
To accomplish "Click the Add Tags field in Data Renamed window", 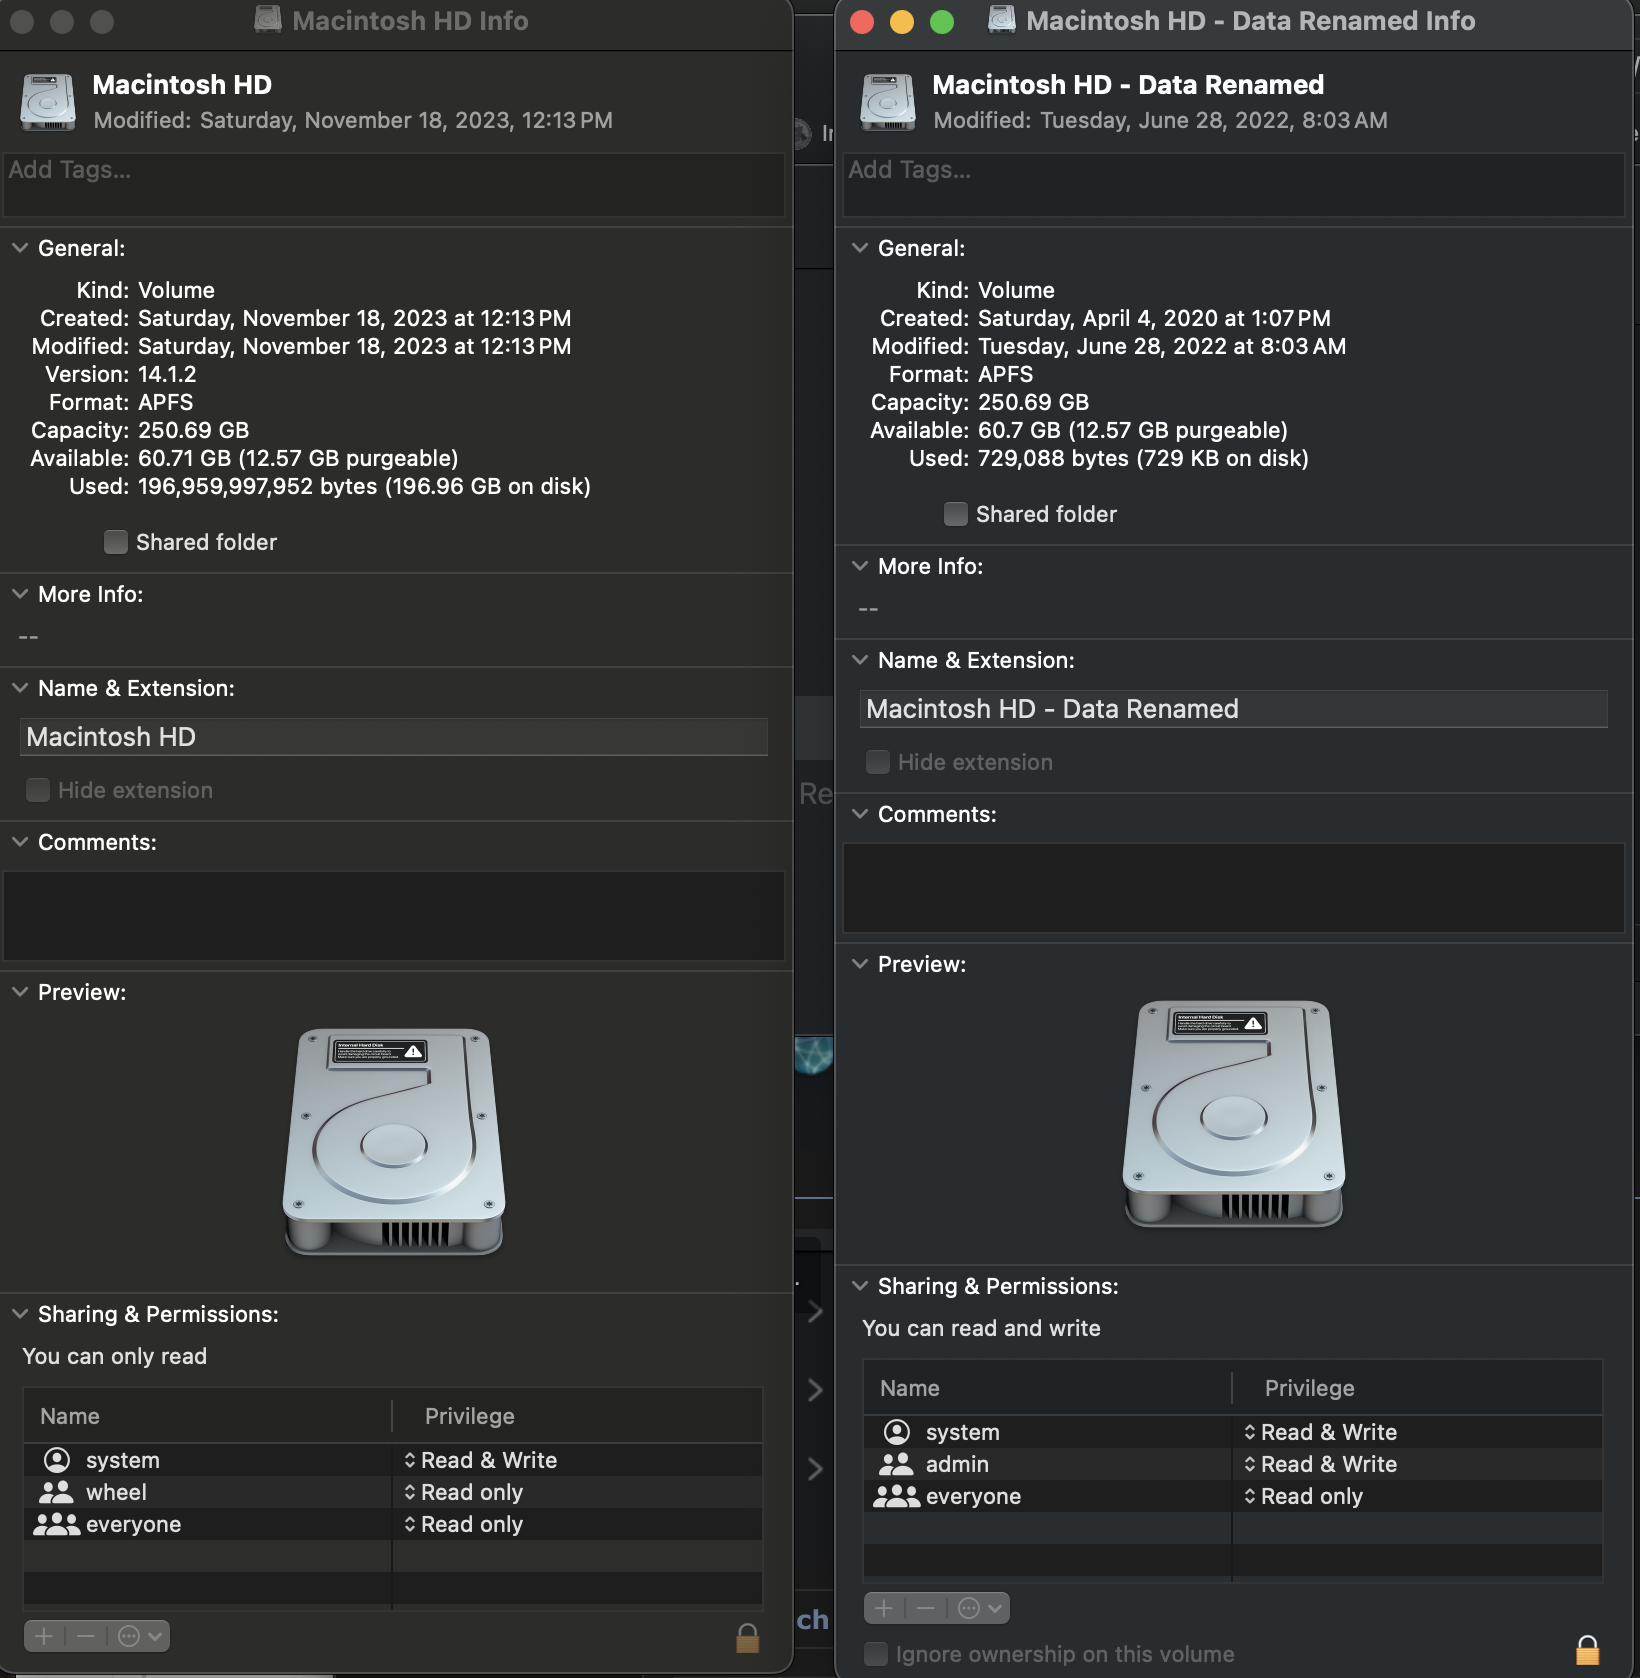I will tap(1234, 184).
